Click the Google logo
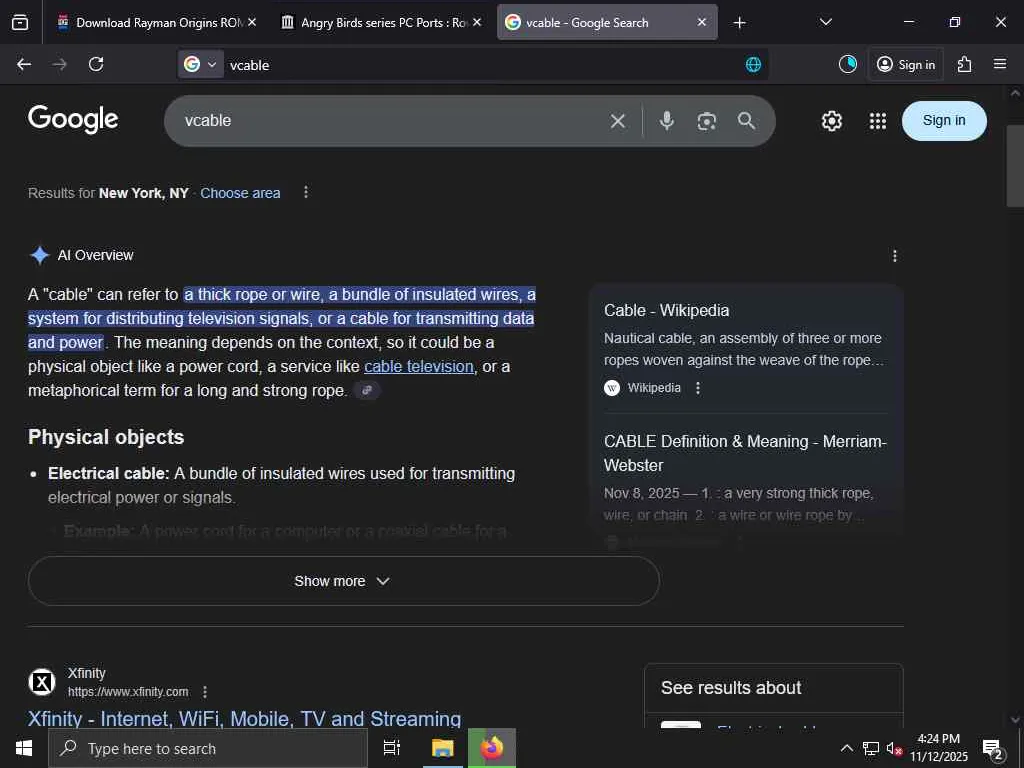 pos(73,120)
